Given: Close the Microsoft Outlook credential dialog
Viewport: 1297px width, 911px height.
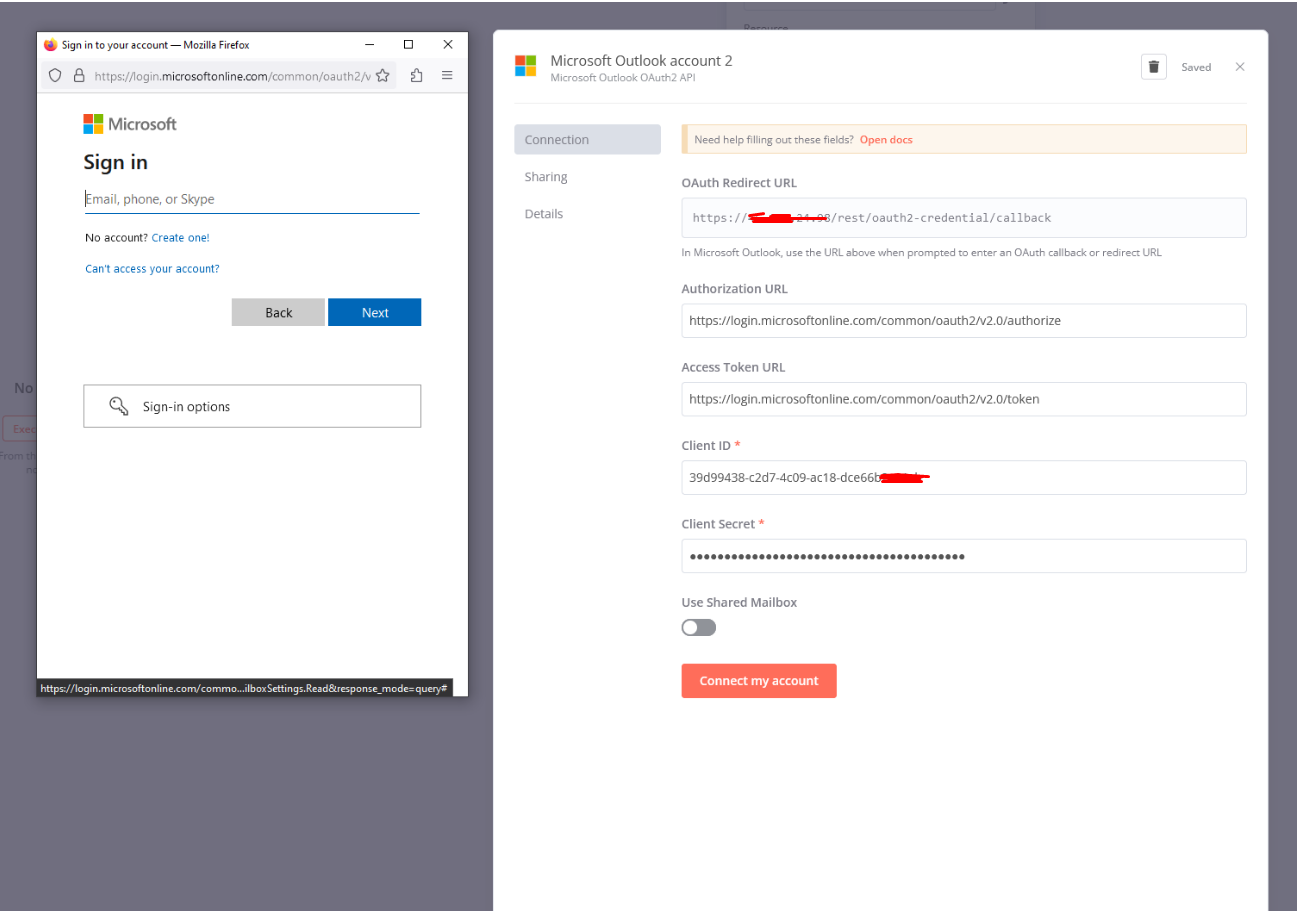Looking at the screenshot, I should [1240, 67].
